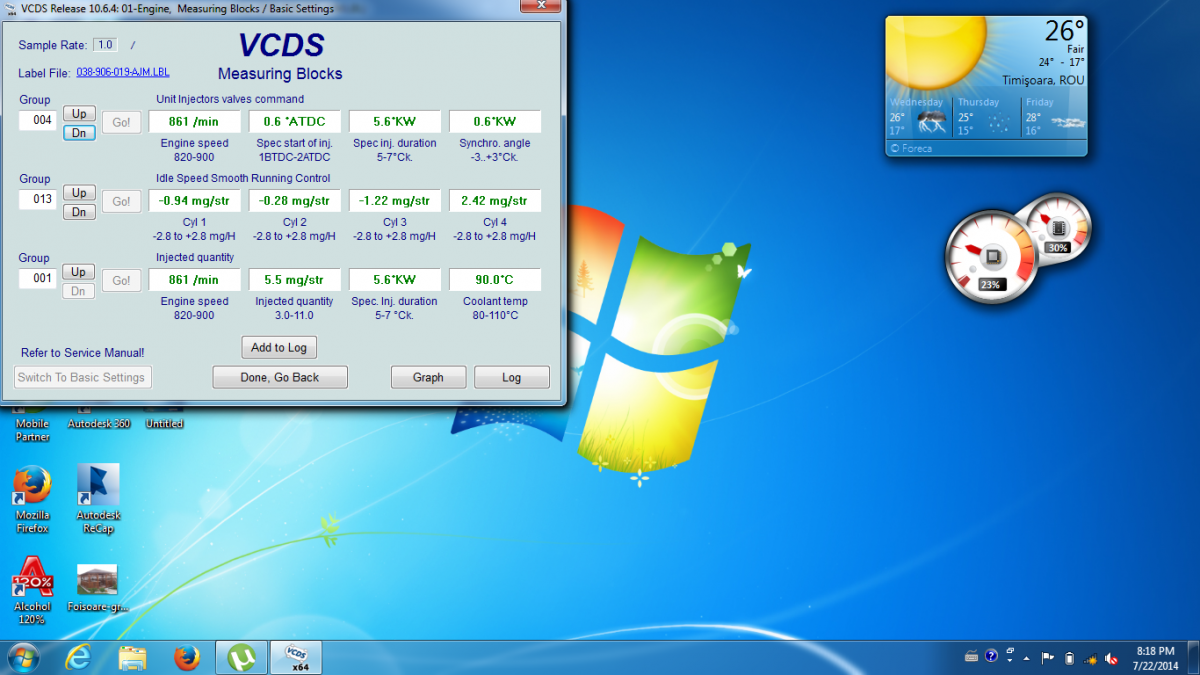Launch Internet Explorer from the taskbar

(x=78, y=657)
